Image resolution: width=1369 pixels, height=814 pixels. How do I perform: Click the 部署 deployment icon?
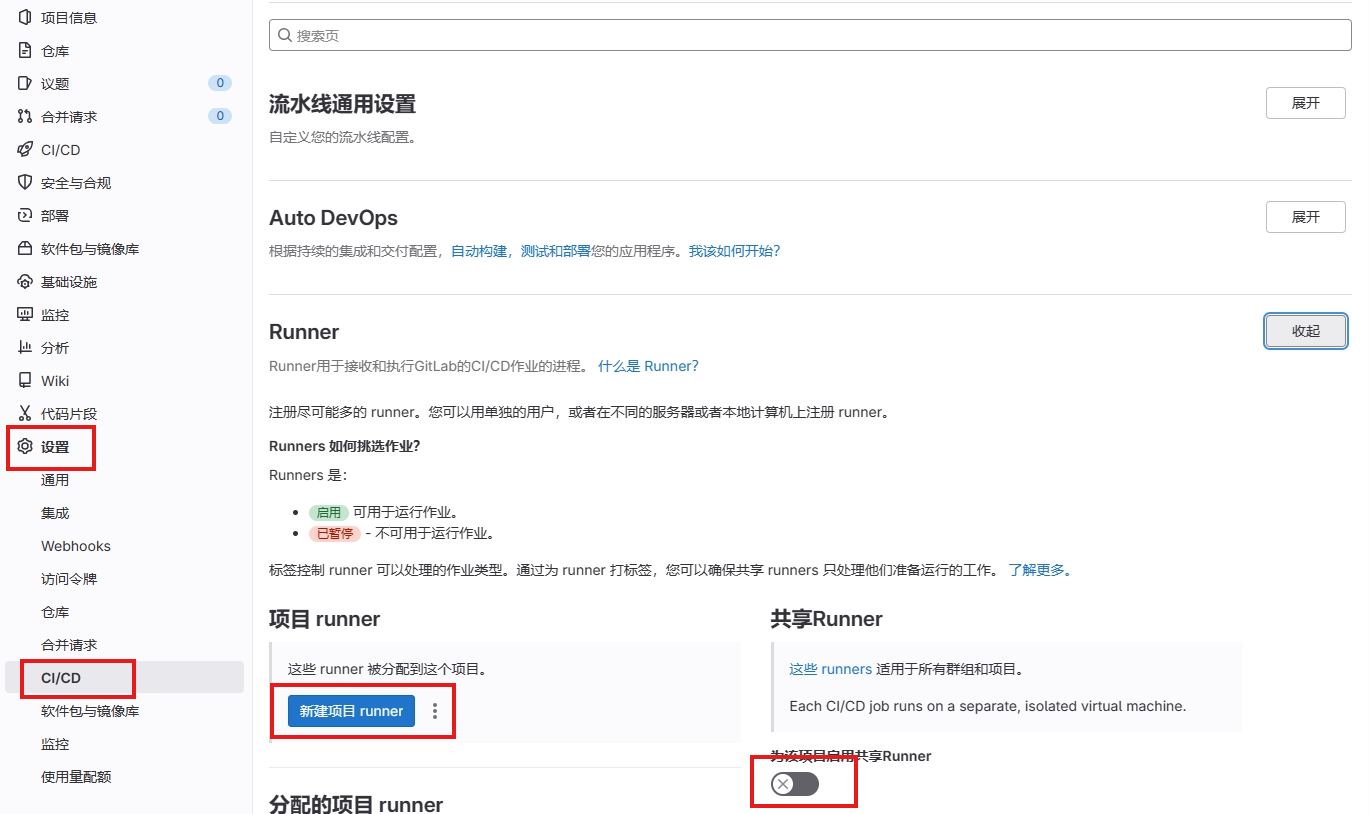click(x=25, y=216)
